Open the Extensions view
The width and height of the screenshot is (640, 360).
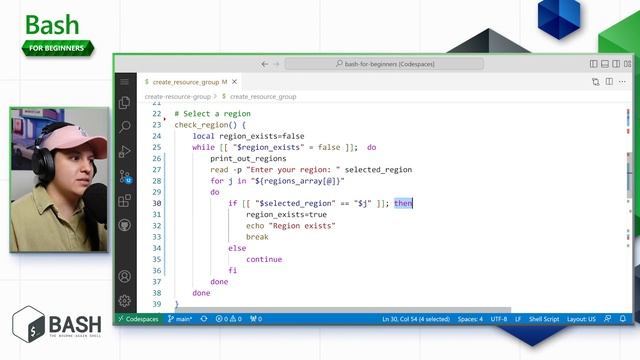124,201
